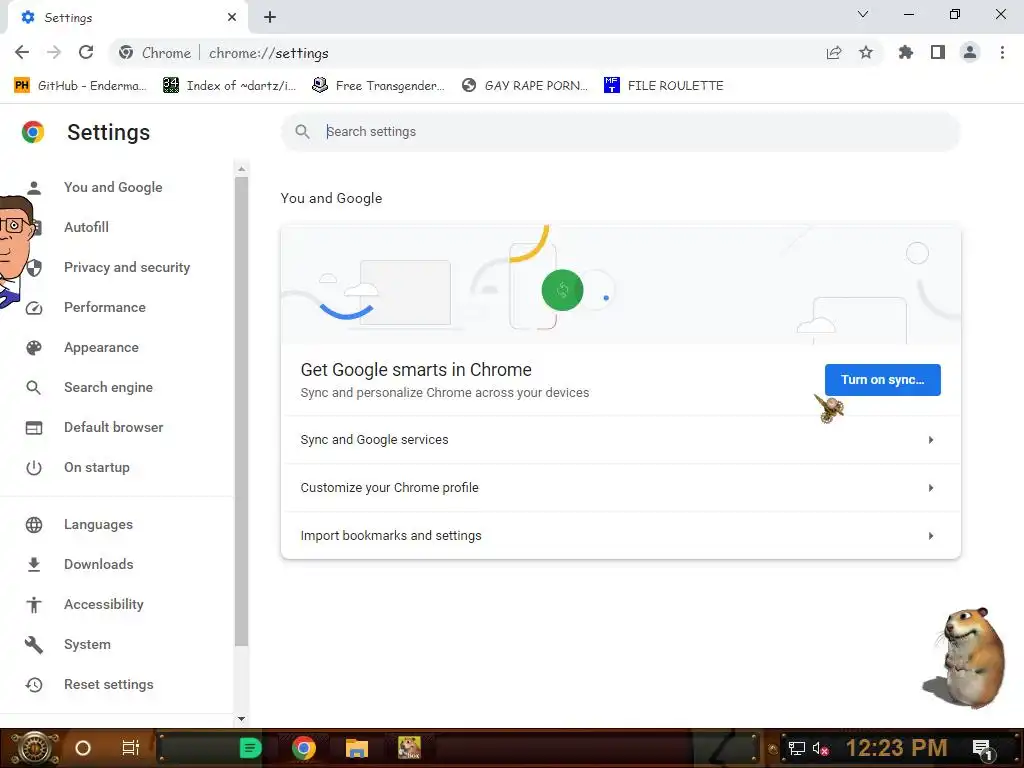This screenshot has width=1024, height=768.
Task: Click the Appearance palette icon
Action: 34,347
